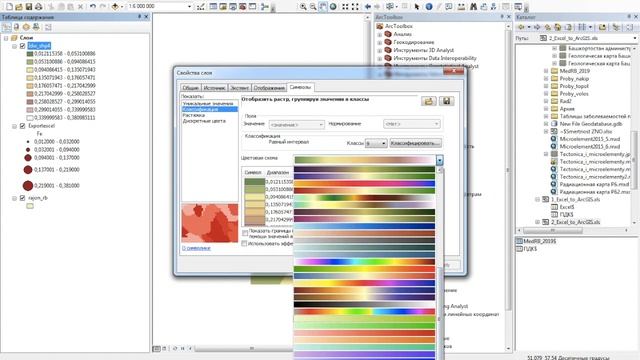Image resolution: width=640 pixels, height=360 pixels.
Task: Toggle visibility of the rajon_rb layer
Action: [22, 198]
